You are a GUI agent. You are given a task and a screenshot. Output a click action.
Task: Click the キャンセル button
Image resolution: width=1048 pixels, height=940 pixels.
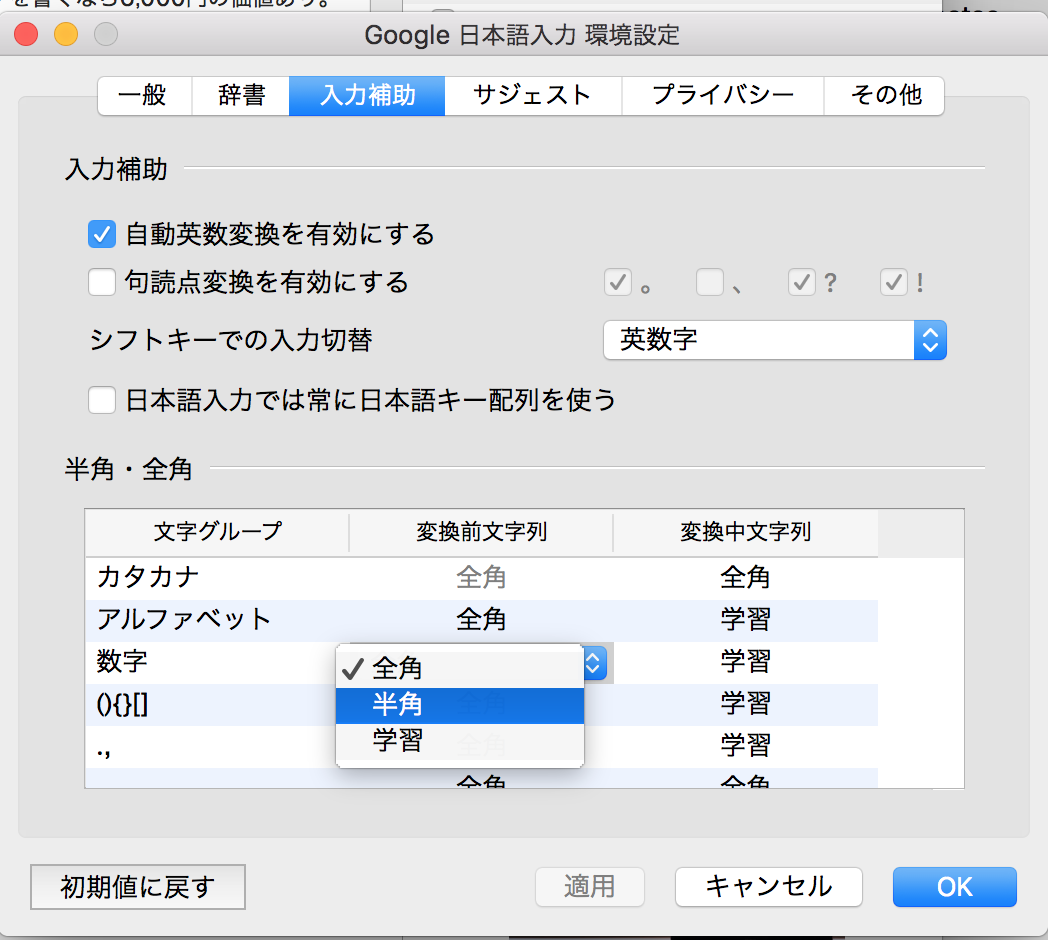tap(769, 887)
